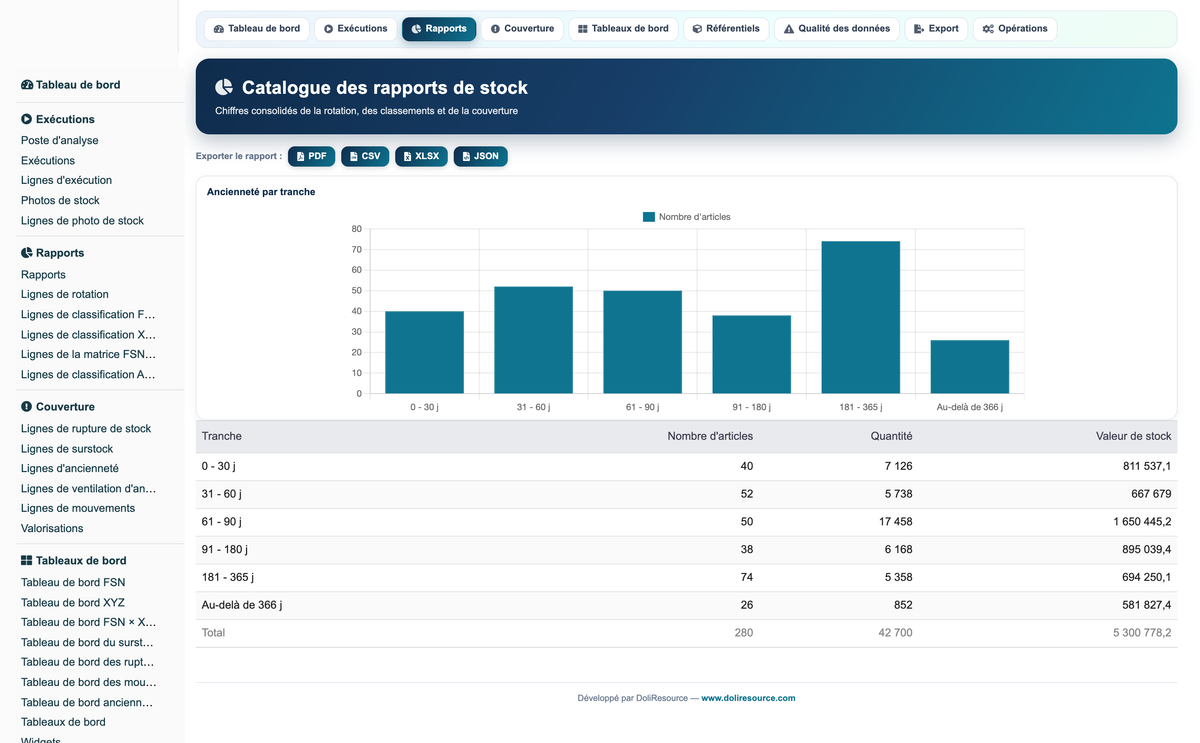Click the Nombre d'articles column header
The height and width of the screenshot is (743, 1200).
(710, 436)
